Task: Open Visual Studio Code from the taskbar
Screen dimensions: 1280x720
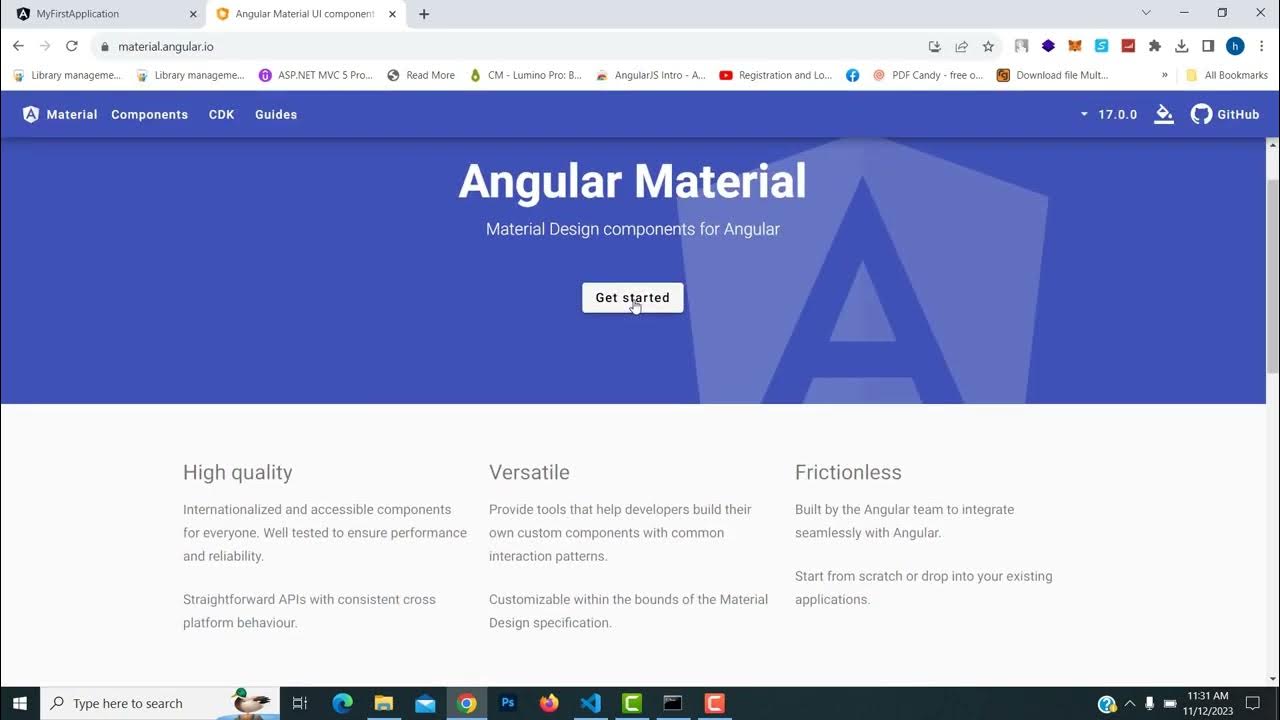Action: [x=590, y=703]
